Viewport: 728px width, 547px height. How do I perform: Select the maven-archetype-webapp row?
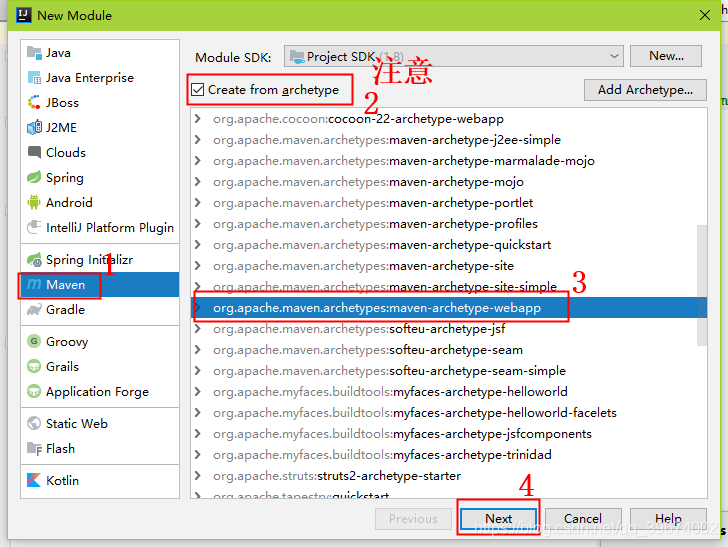coord(448,308)
